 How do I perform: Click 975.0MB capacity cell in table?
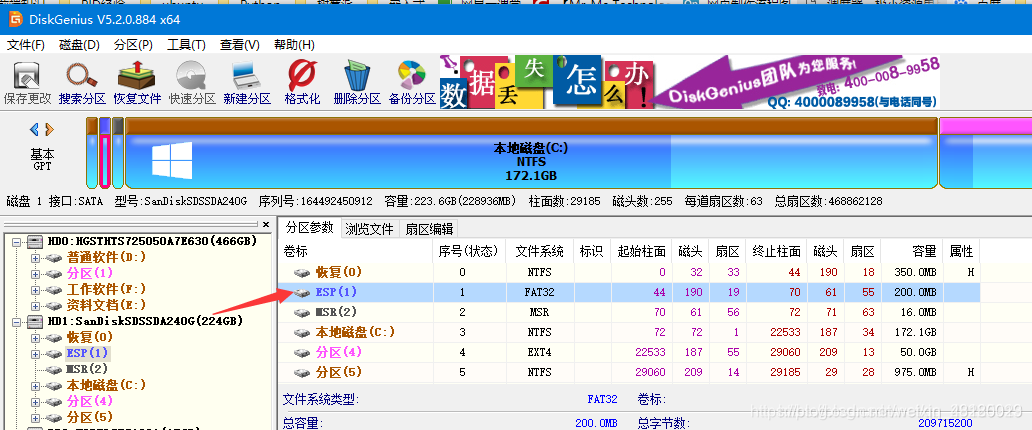point(911,373)
